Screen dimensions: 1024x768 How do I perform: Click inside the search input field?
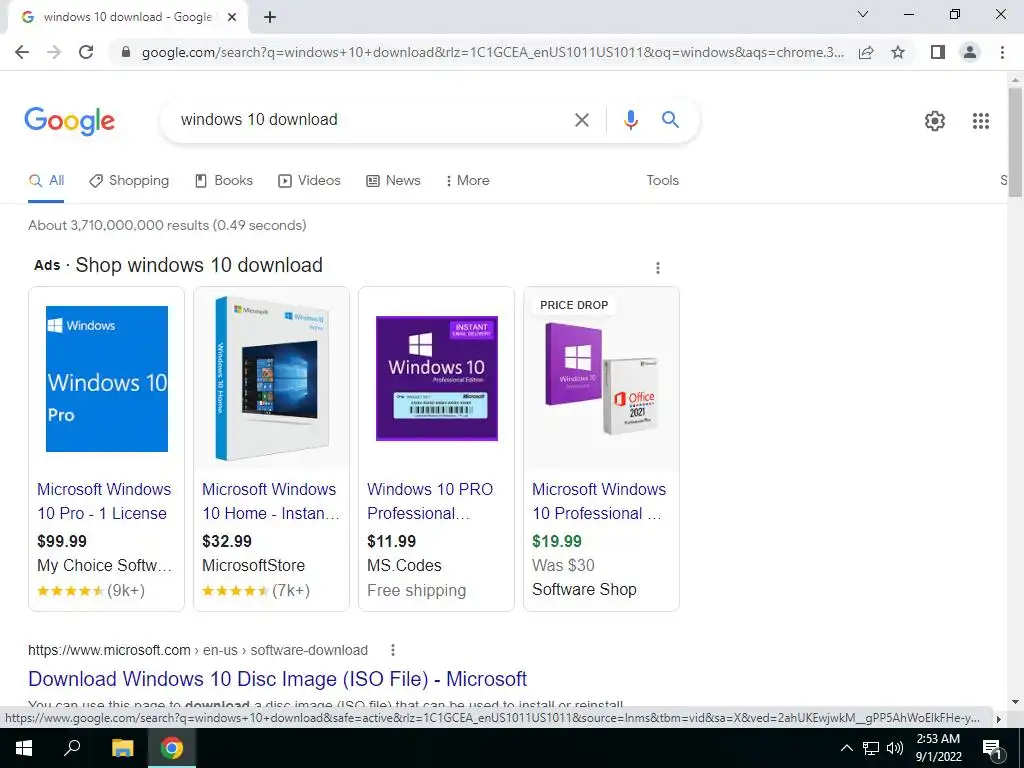coord(372,120)
